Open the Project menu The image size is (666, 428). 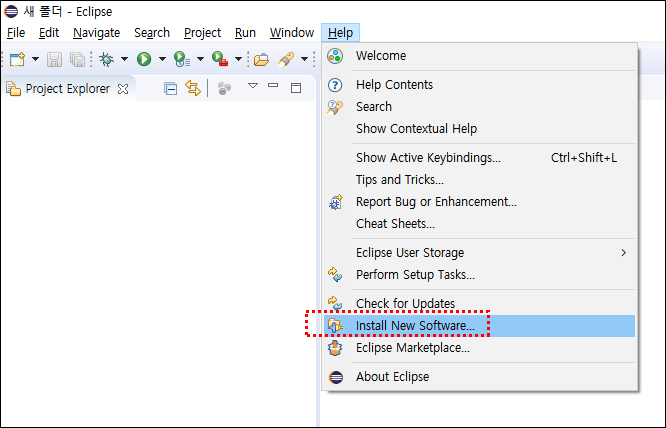[x=202, y=33]
